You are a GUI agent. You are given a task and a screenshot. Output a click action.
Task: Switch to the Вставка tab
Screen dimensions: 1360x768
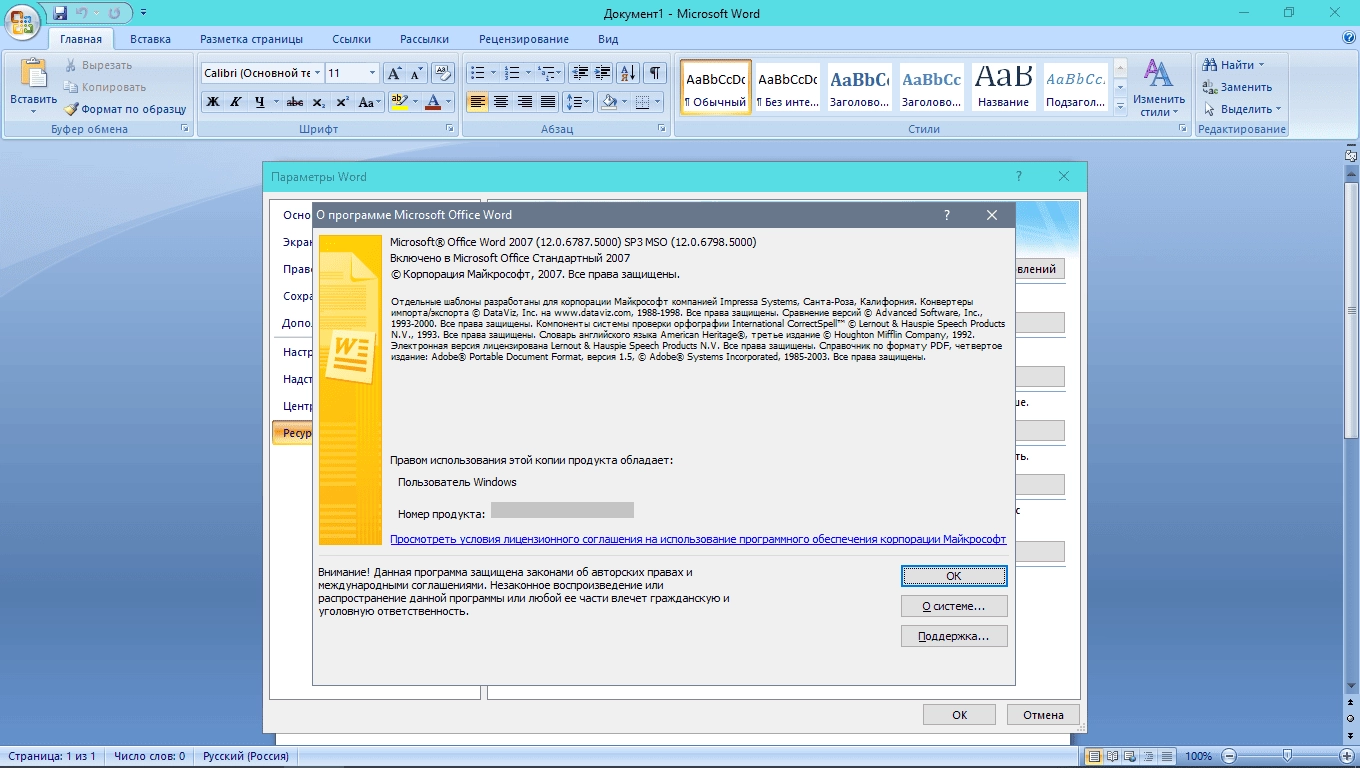tap(150, 39)
